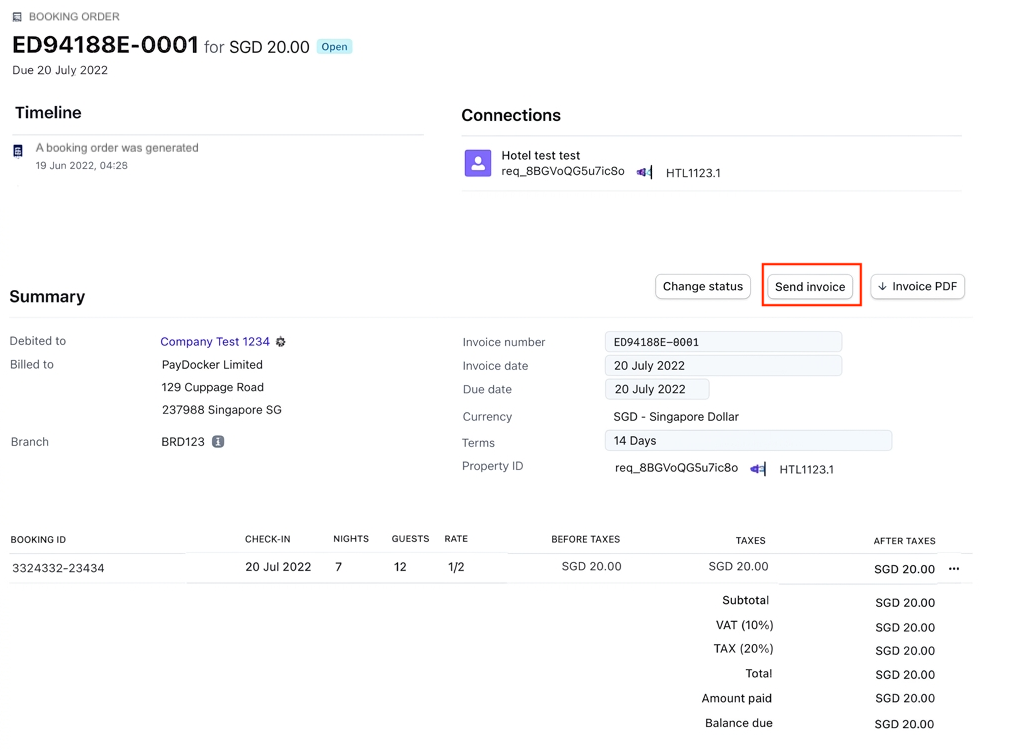
Task: Click the info icon next to BRD123
Action: click(218, 442)
